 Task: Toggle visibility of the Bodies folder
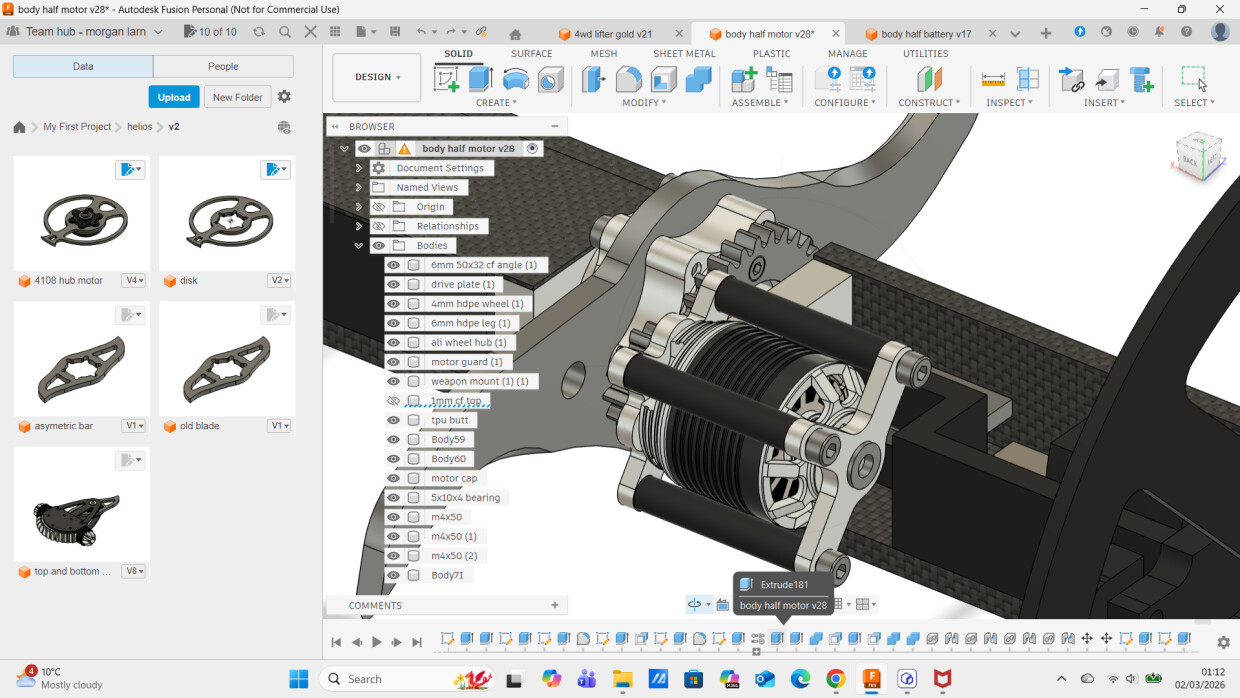click(x=379, y=245)
